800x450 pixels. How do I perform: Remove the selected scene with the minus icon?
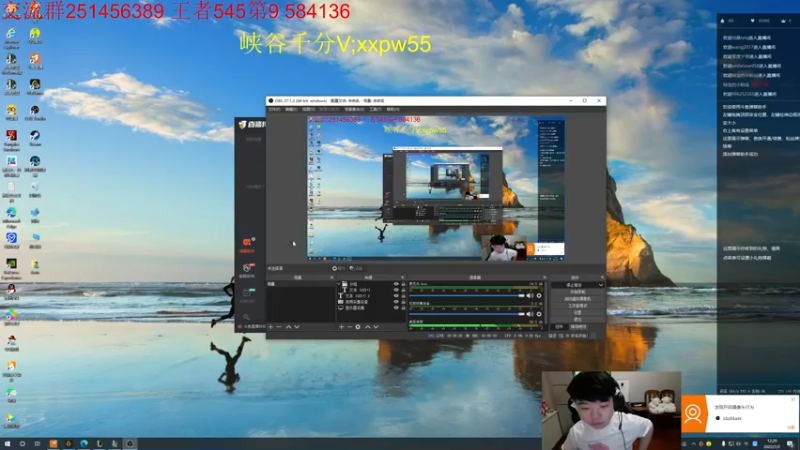(279, 327)
